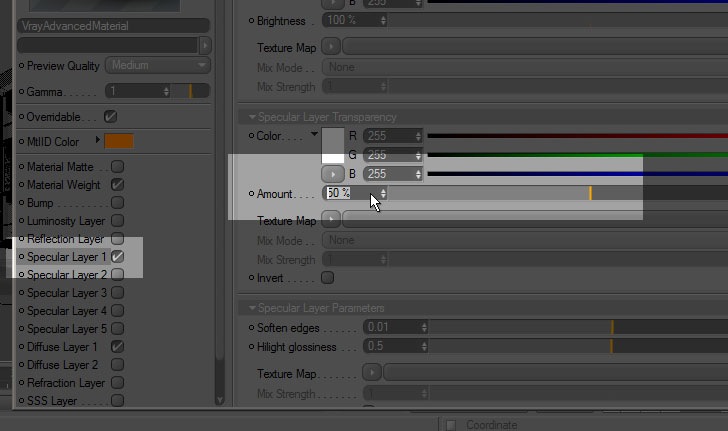Open the Preview Quality dropdown
This screenshot has height=431, width=728.
[x=158, y=65]
